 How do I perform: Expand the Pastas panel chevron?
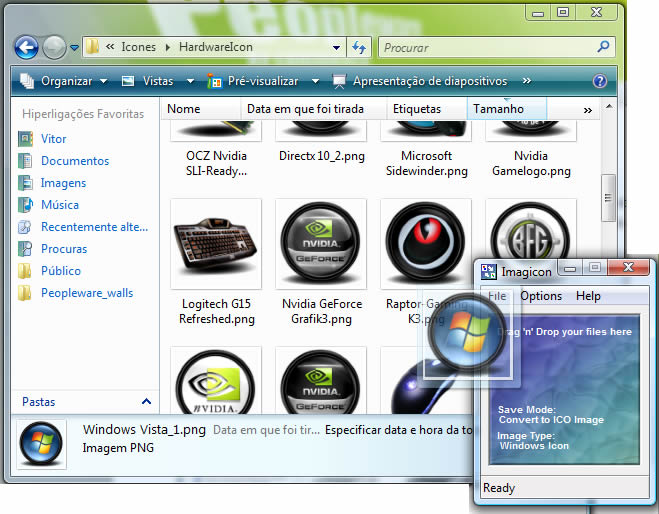[x=146, y=401]
